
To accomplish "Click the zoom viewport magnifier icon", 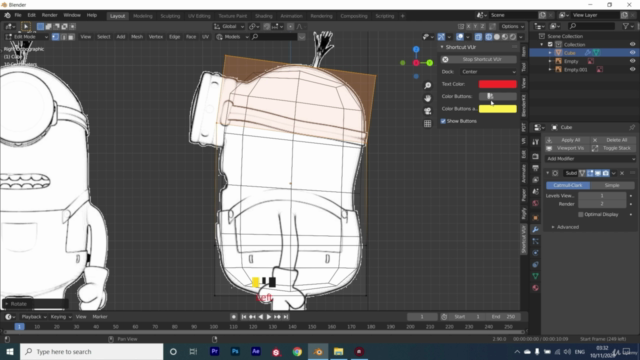I will [427, 85].
